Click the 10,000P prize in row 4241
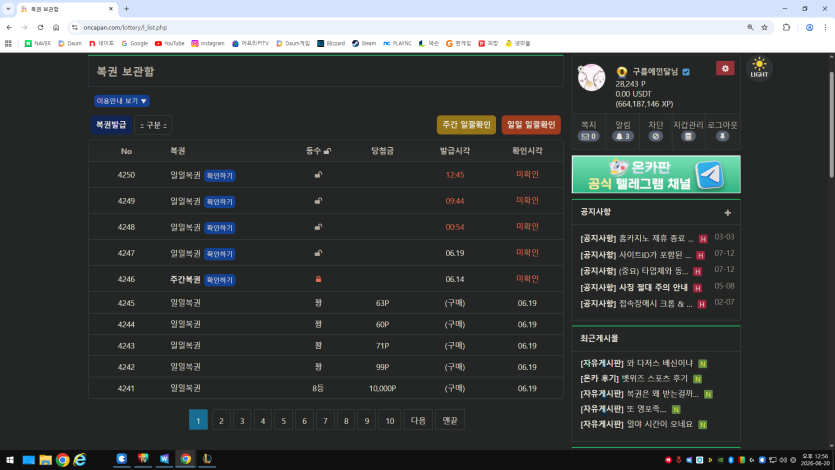This screenshot has width=835, height=470. point(382,389)
